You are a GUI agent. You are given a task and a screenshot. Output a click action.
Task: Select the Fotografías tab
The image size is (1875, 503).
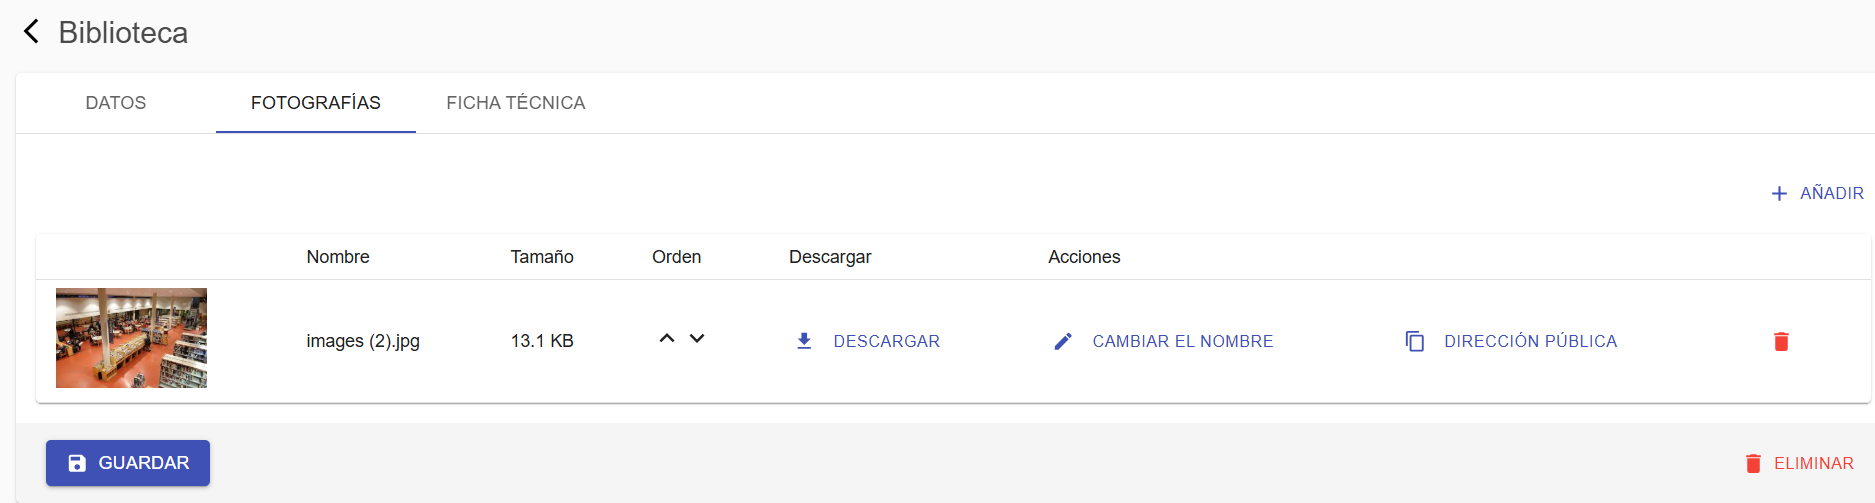pyautogui.click(x=316, y=103)
